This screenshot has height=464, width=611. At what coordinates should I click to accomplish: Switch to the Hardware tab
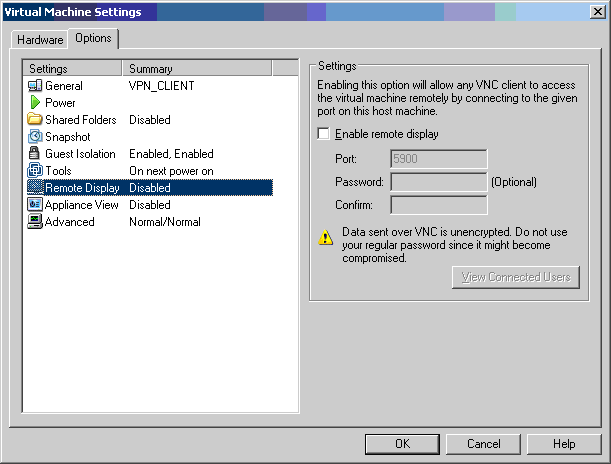point(40,40)
